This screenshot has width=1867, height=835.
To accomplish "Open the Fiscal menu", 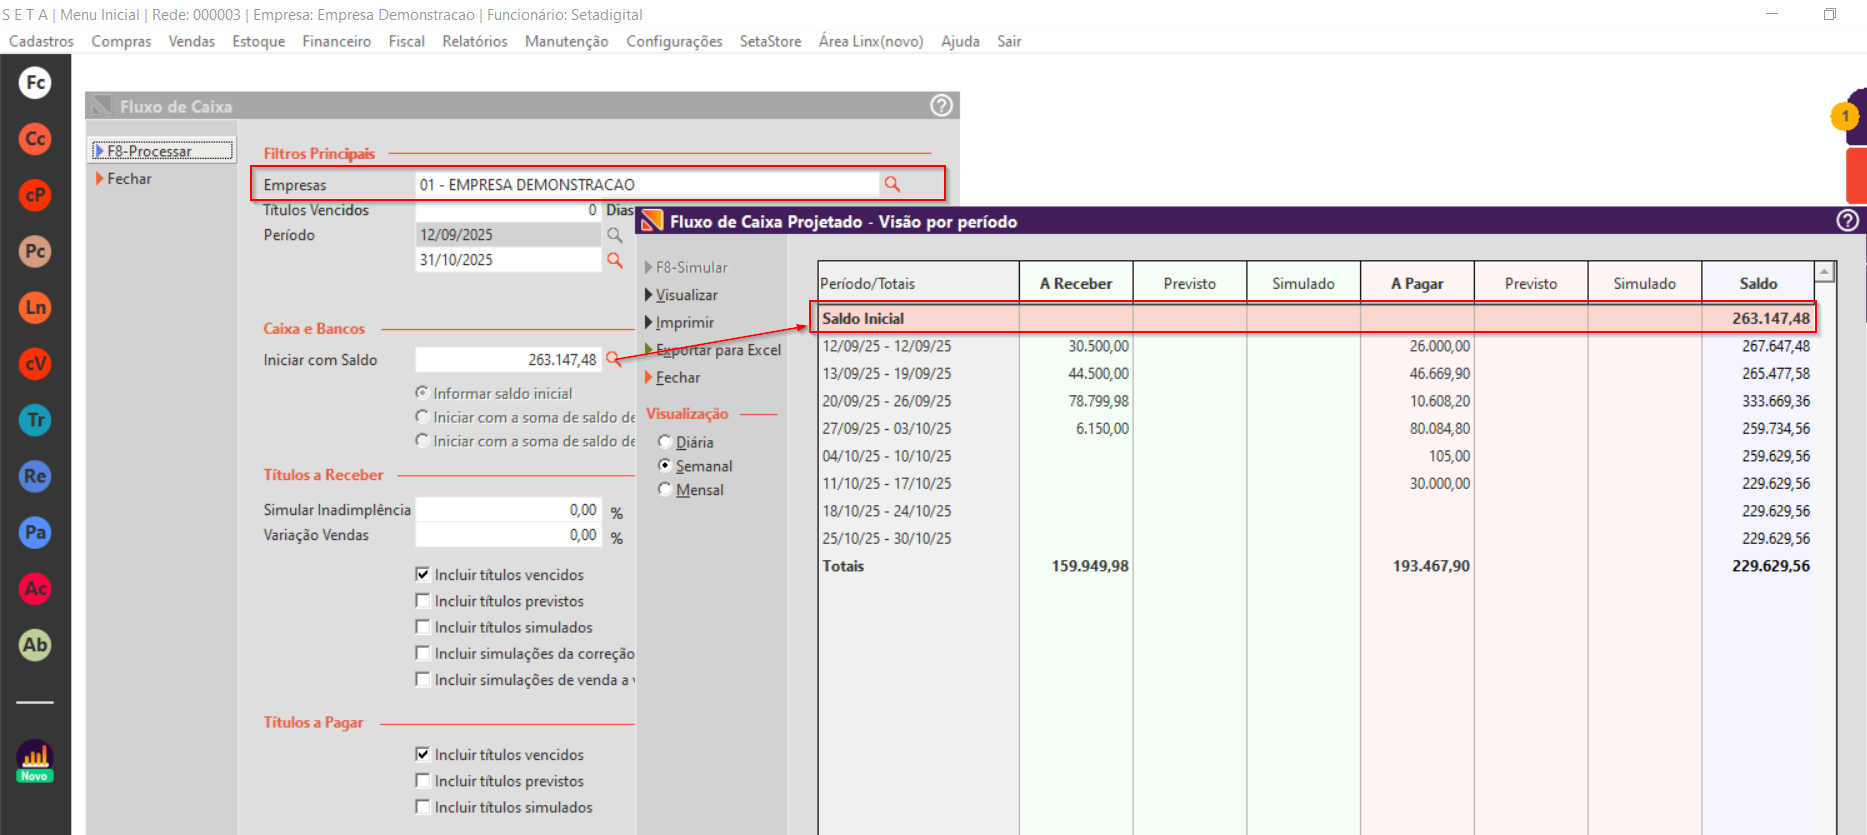I will [x=407, y=41].
